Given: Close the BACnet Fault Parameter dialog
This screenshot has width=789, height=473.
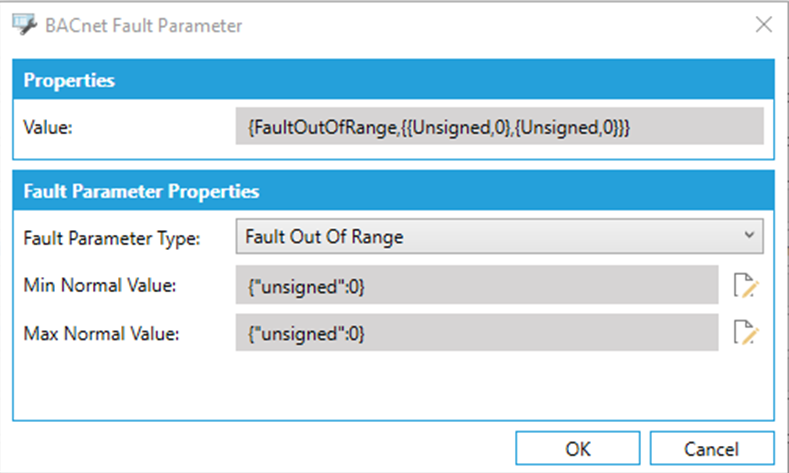Looking at the screenshot, I should (x=762, y=25).
